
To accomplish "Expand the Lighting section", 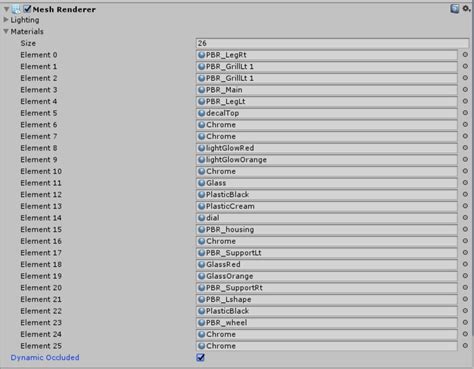I will point(6,20).
